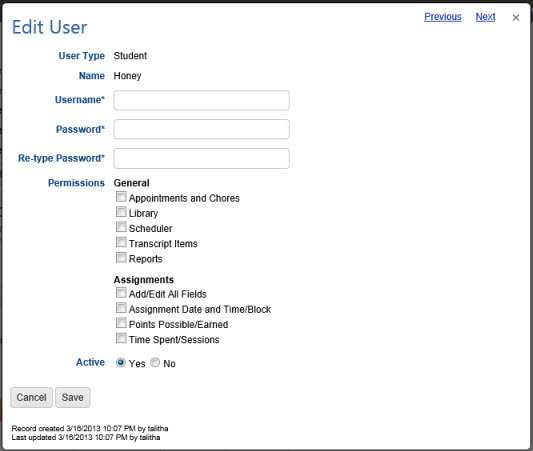The image size is (533, 451).
Task: Go to the Next user record
Action: (x=485, y=17)
